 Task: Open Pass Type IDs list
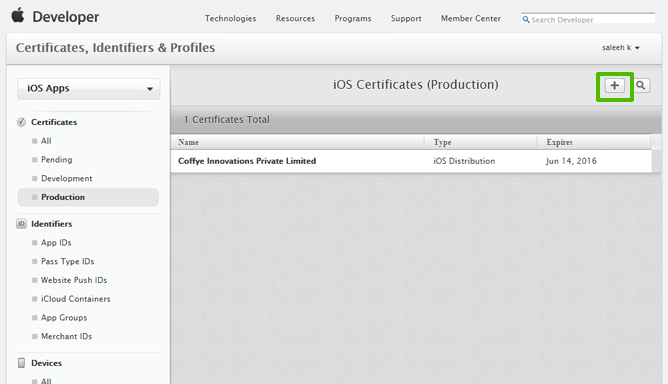[67, 261]
